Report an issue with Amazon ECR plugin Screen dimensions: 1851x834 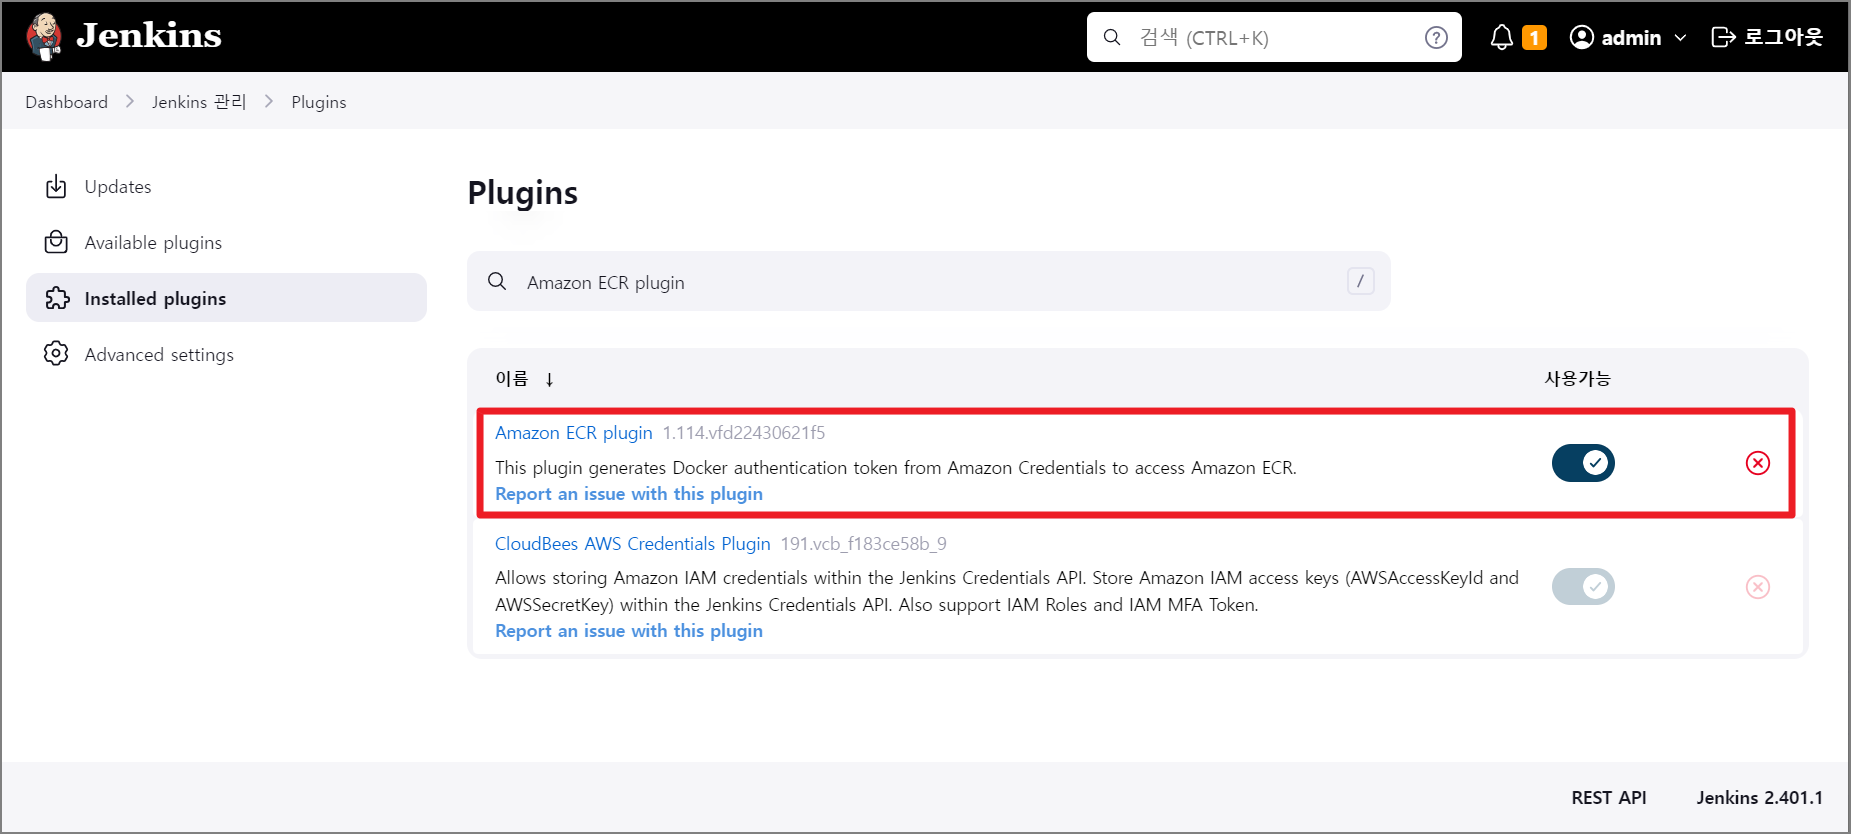point(629,494)
